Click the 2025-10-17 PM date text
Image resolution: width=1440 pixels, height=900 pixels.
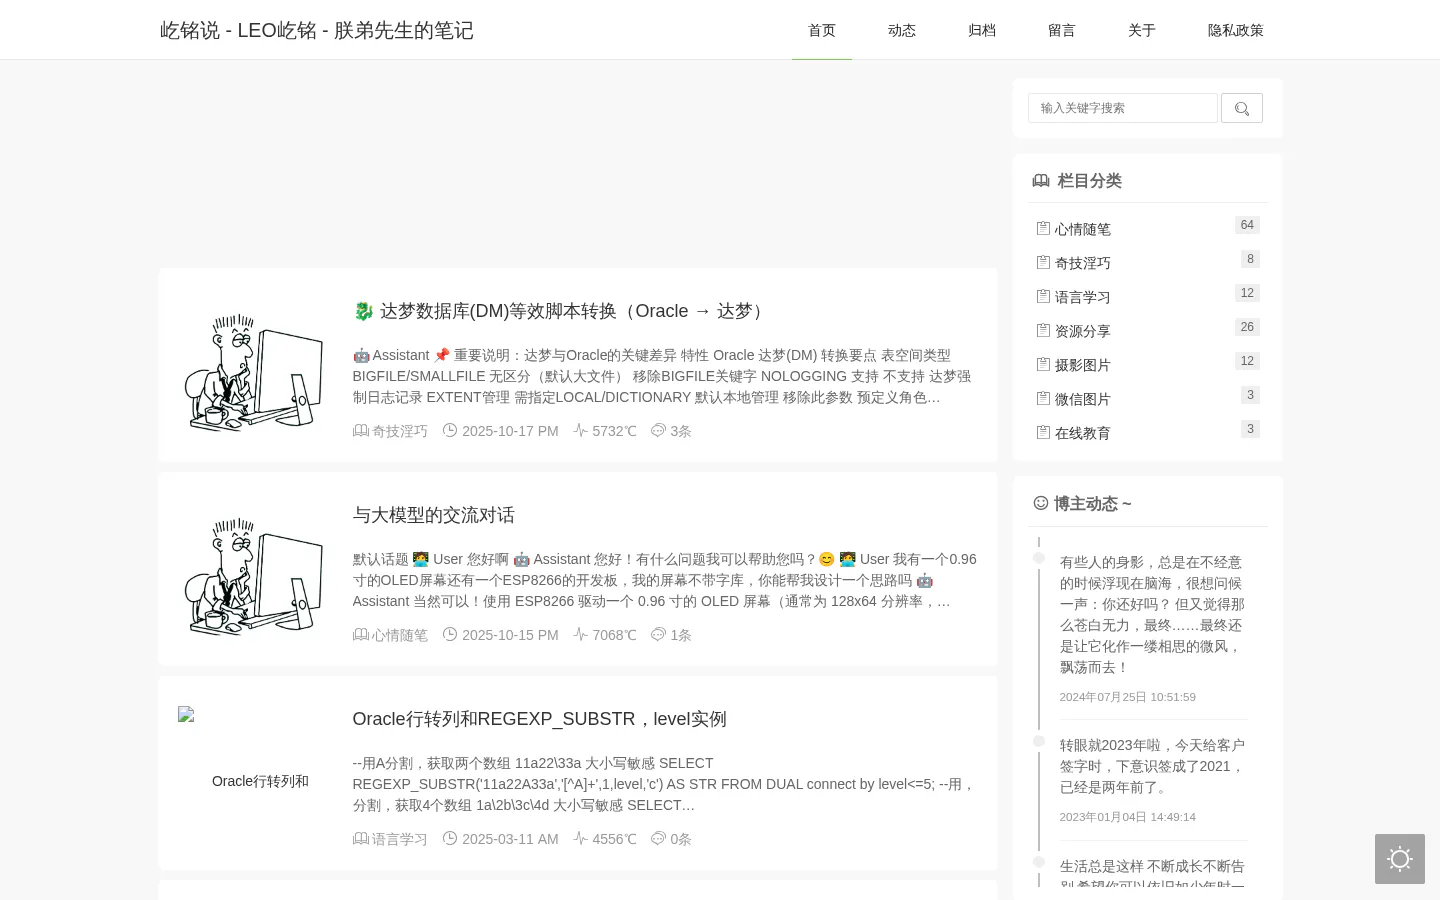tap(510, 431)
